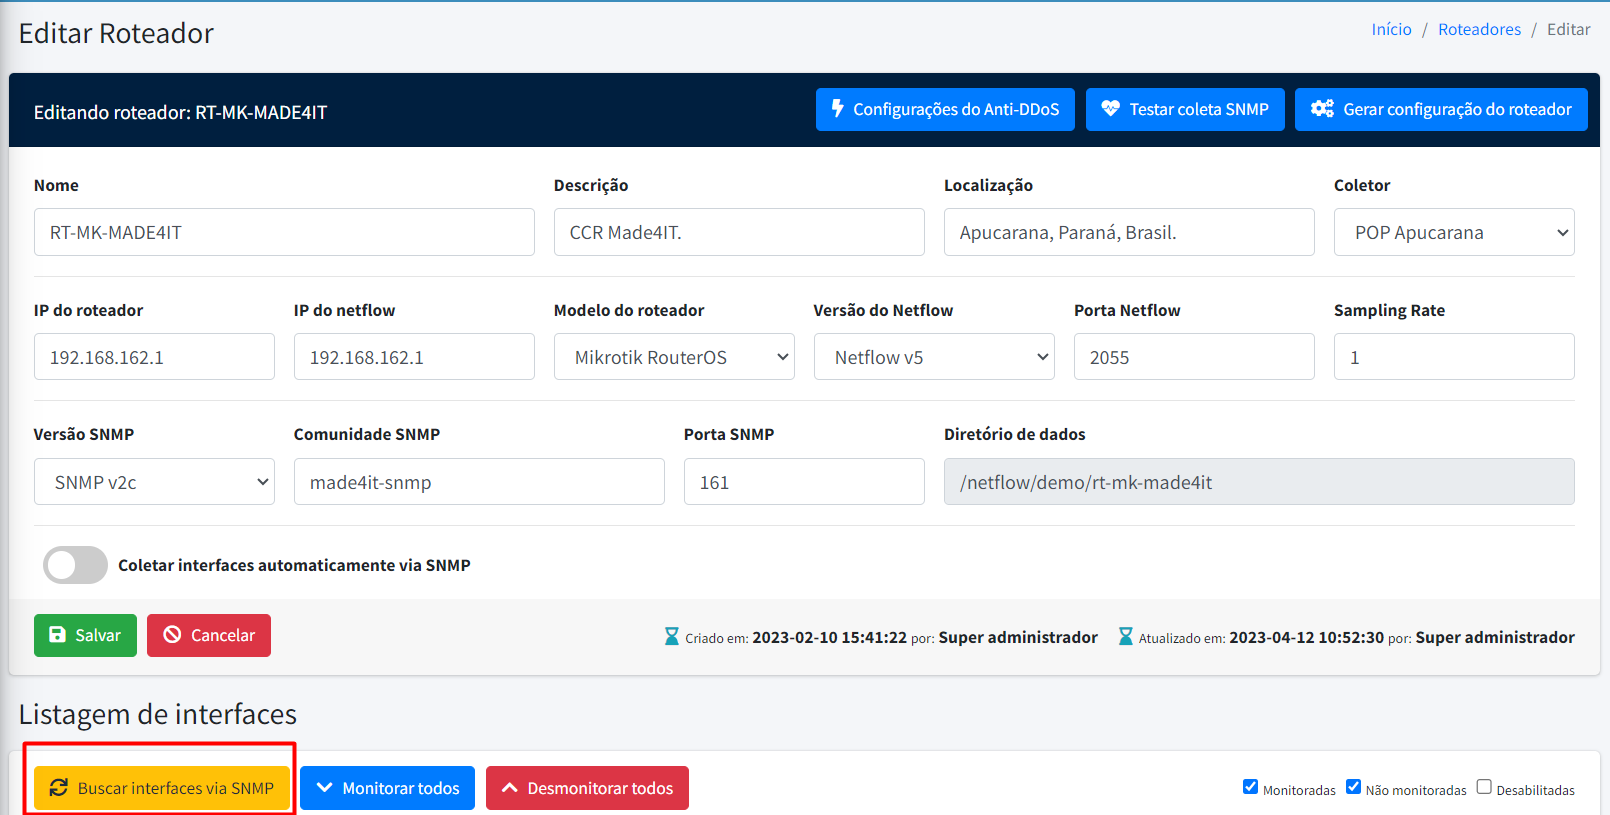Focus the Nome field with RT-MK-MADE4IT
The image size is (1610, 815).
pos(284,232)
